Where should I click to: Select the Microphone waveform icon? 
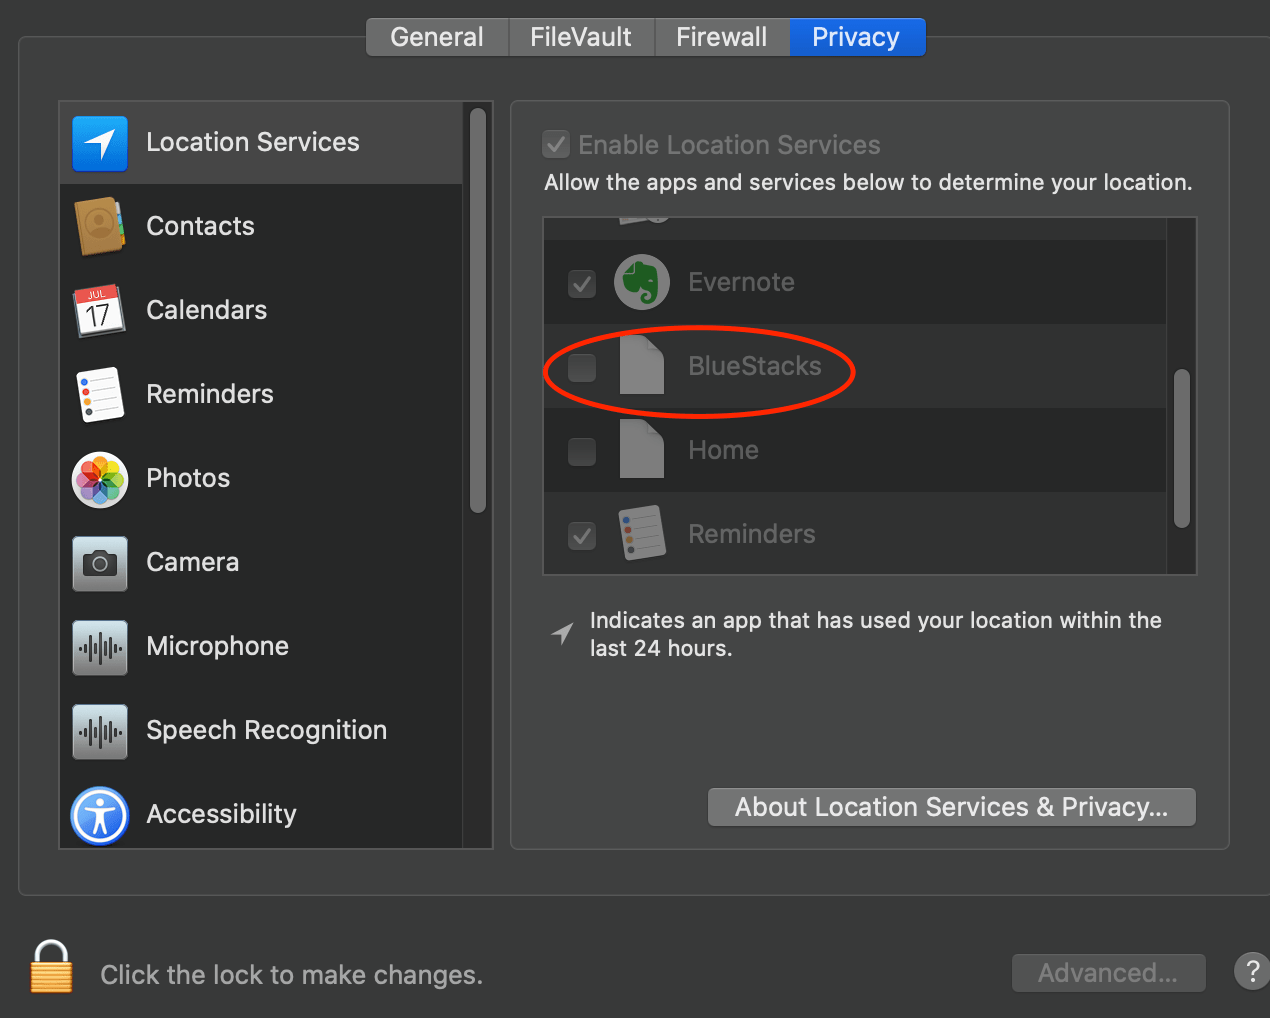[100, 647]
